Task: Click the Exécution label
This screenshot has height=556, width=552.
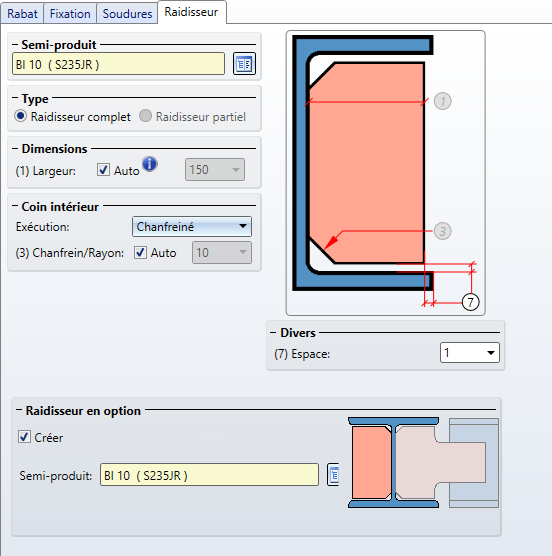Action: point(43,227)
